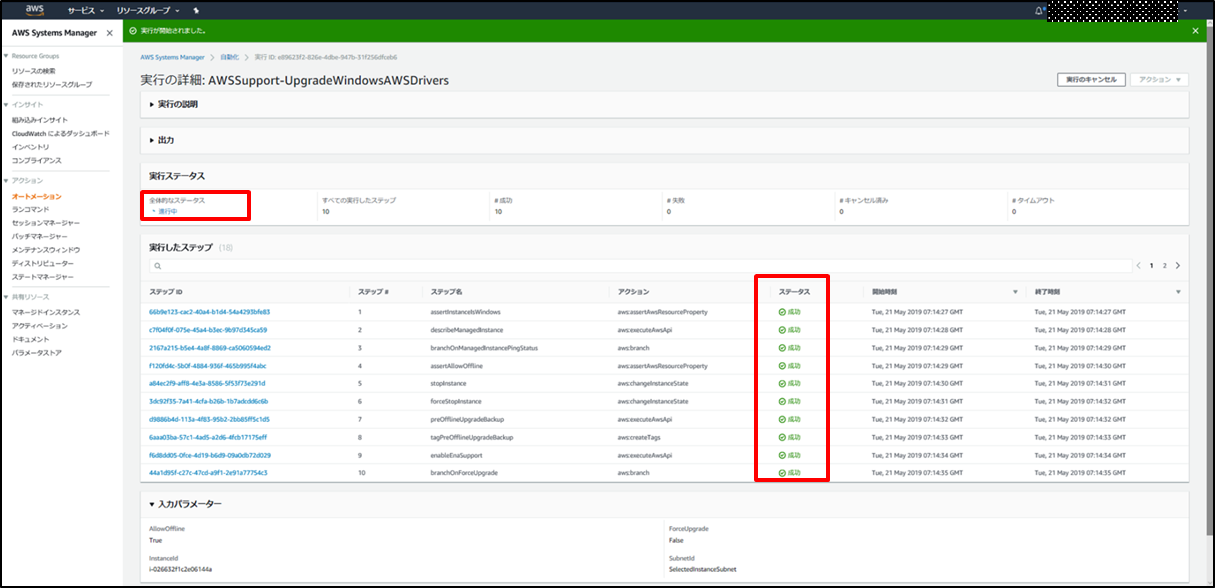This screenshot has height=588, width=1215.
Task: Expand the 実行の説明 section
Action: point(152,104)
